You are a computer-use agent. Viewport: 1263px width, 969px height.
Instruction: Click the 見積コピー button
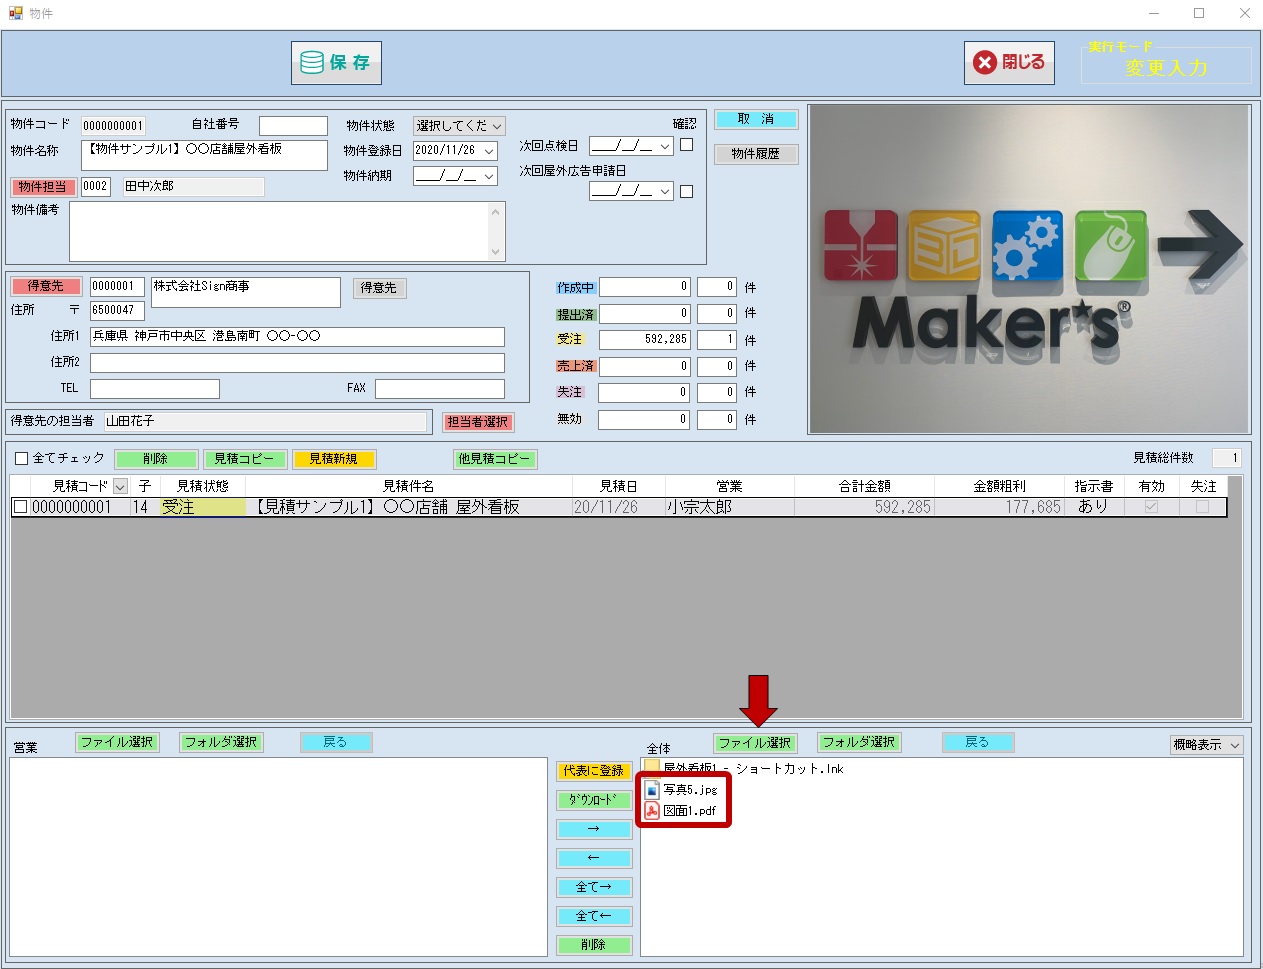[244, 459]
